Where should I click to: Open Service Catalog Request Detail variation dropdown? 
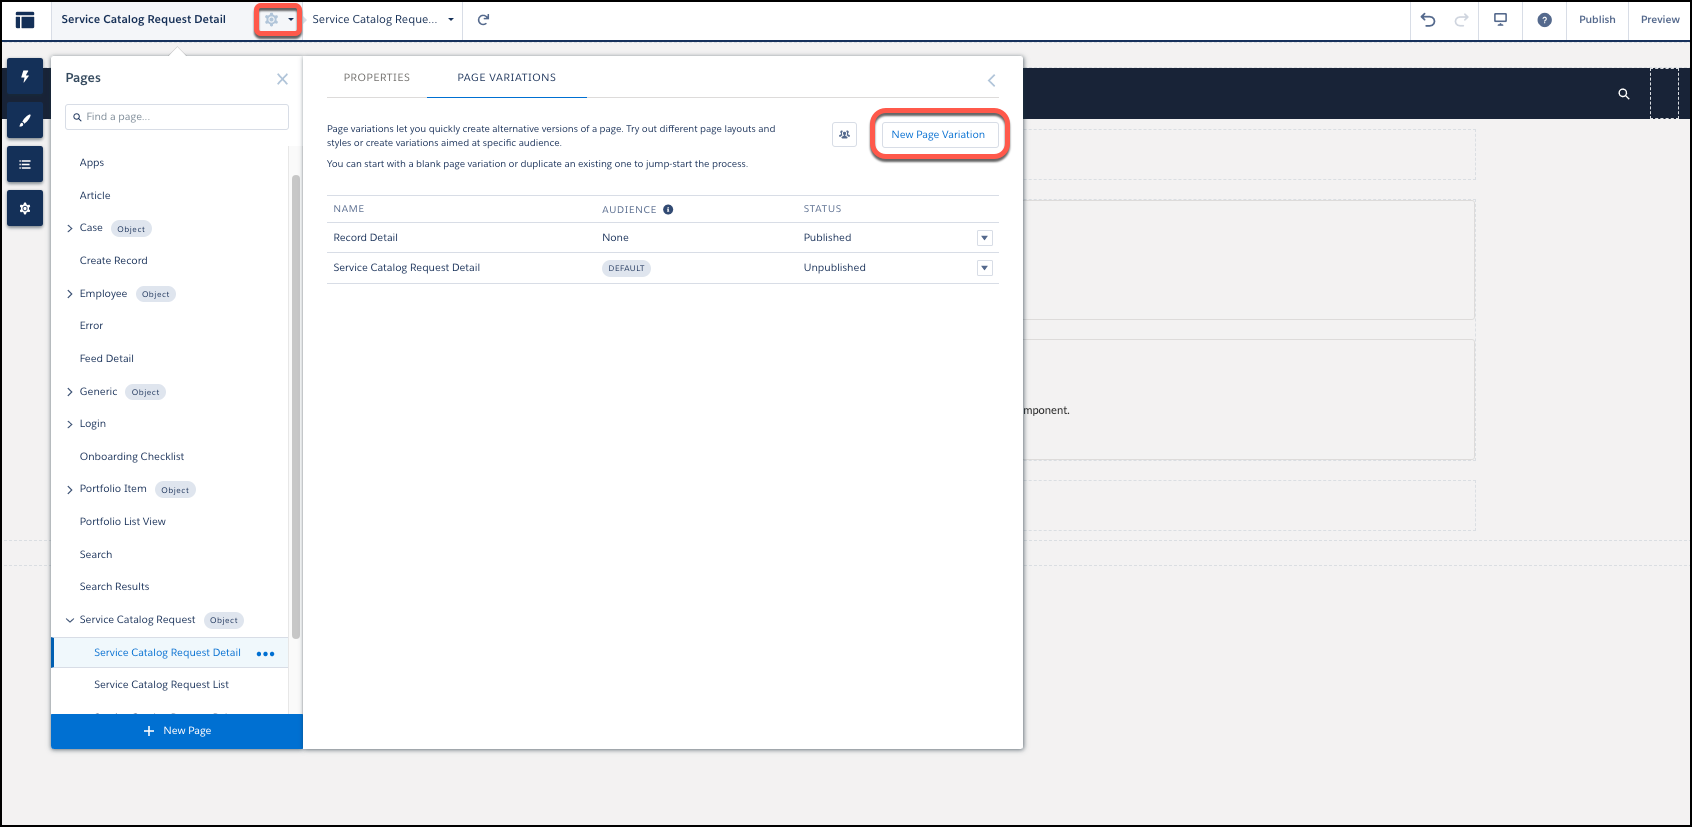(984, 268)
